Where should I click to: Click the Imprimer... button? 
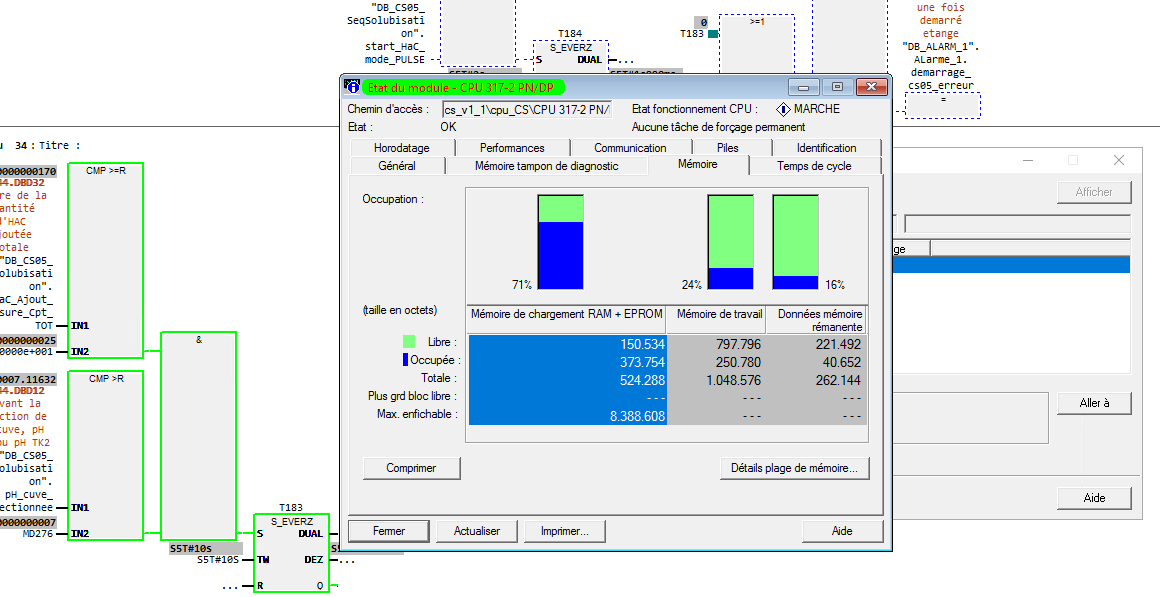tap(564, 531)
